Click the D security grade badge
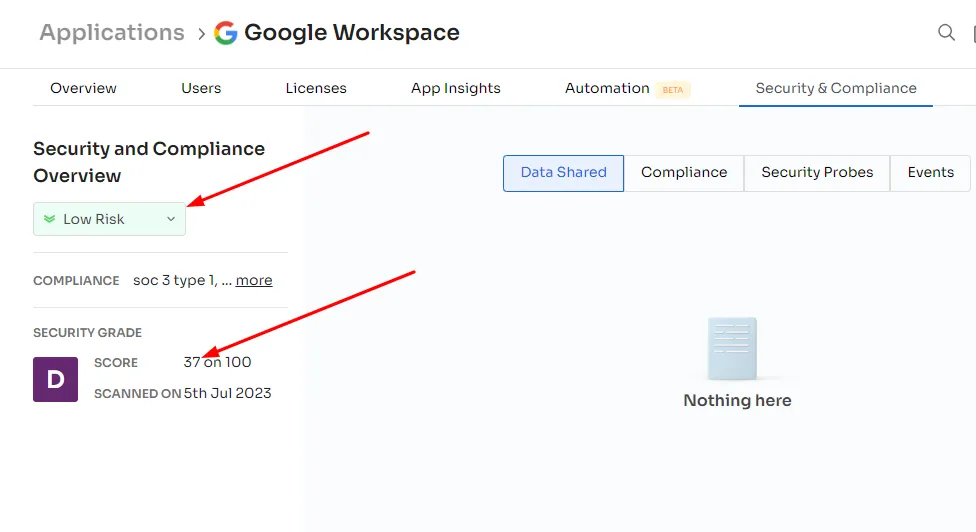 tap(55, 380)
